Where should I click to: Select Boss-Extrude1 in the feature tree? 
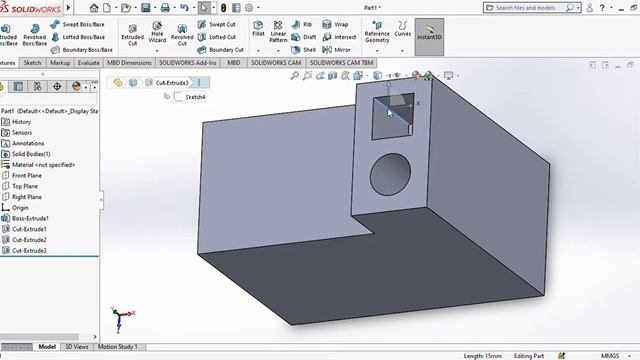point(30,218)
